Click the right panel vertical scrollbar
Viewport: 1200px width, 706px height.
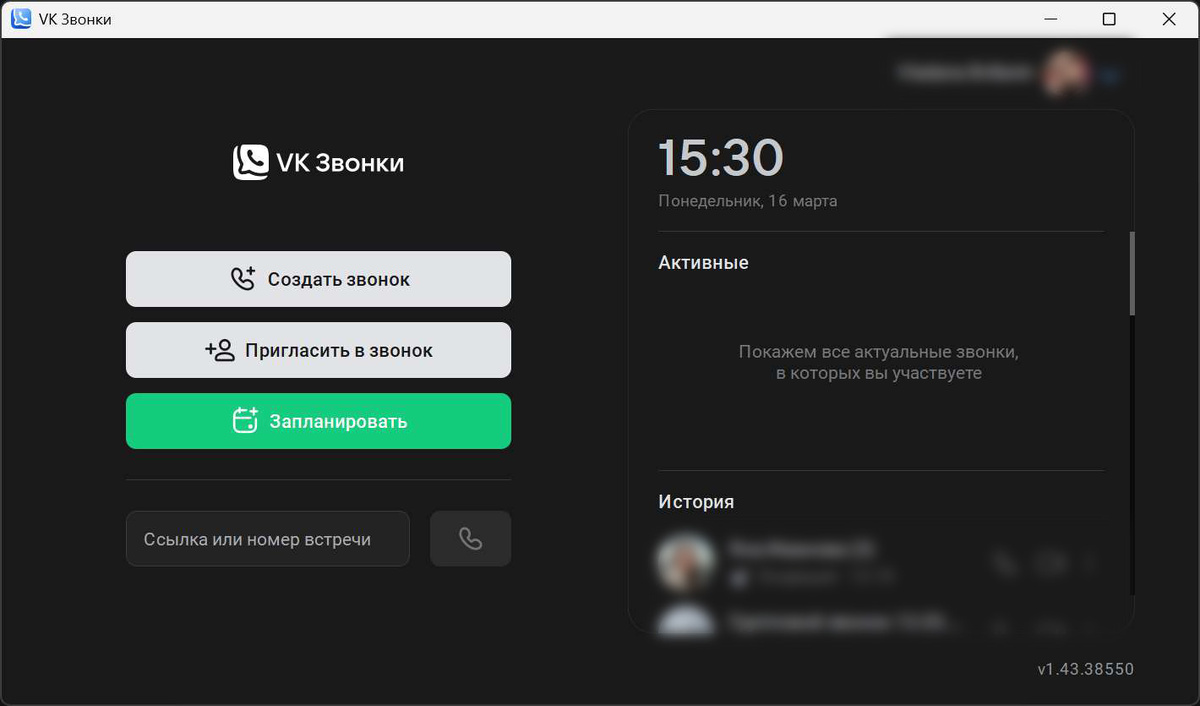tap(1132, 274)
